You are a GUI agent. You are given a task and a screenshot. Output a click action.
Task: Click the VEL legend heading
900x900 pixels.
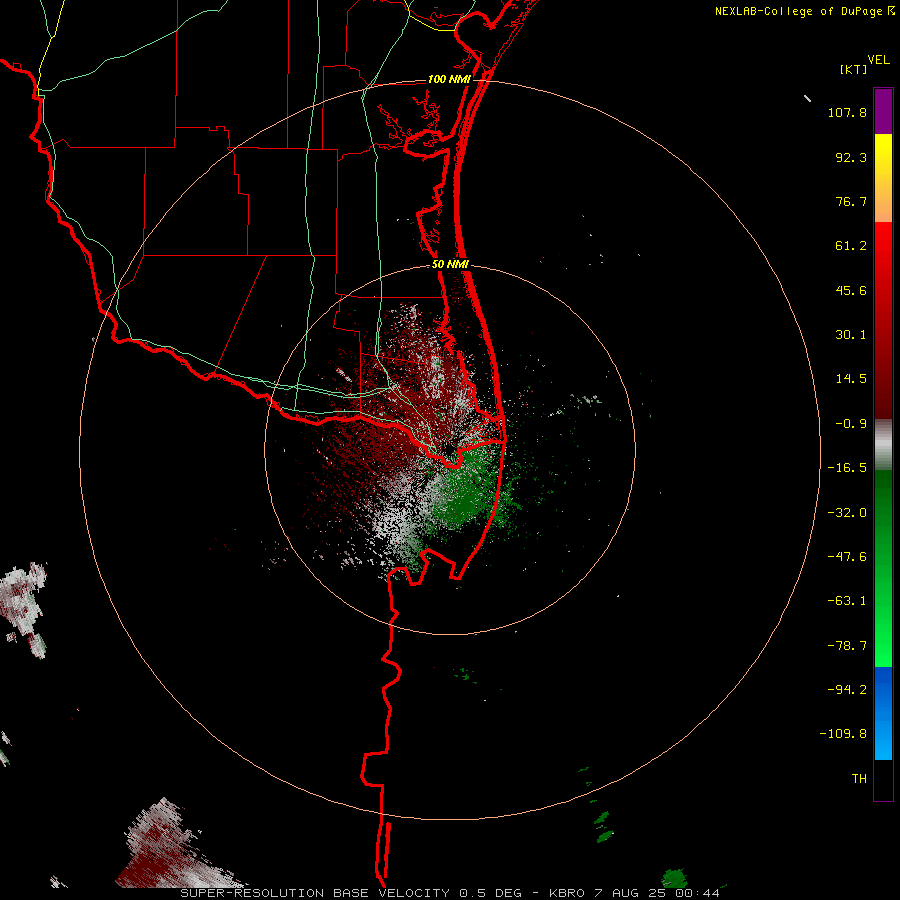878,60
